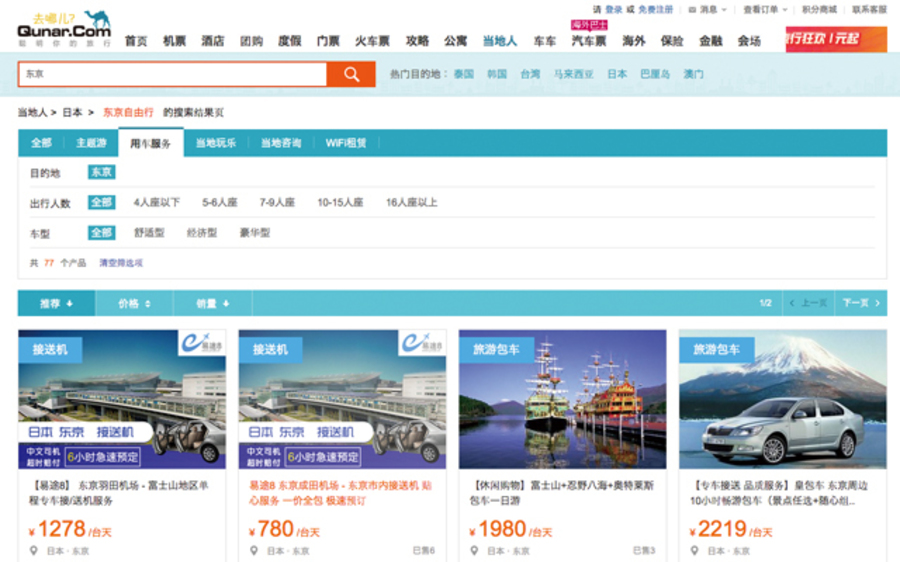Image resolution: width=900 pixels, height=562 pixels.
Task: Expand the 查看订单 dropdown
Action: click(x=765, y=9)
